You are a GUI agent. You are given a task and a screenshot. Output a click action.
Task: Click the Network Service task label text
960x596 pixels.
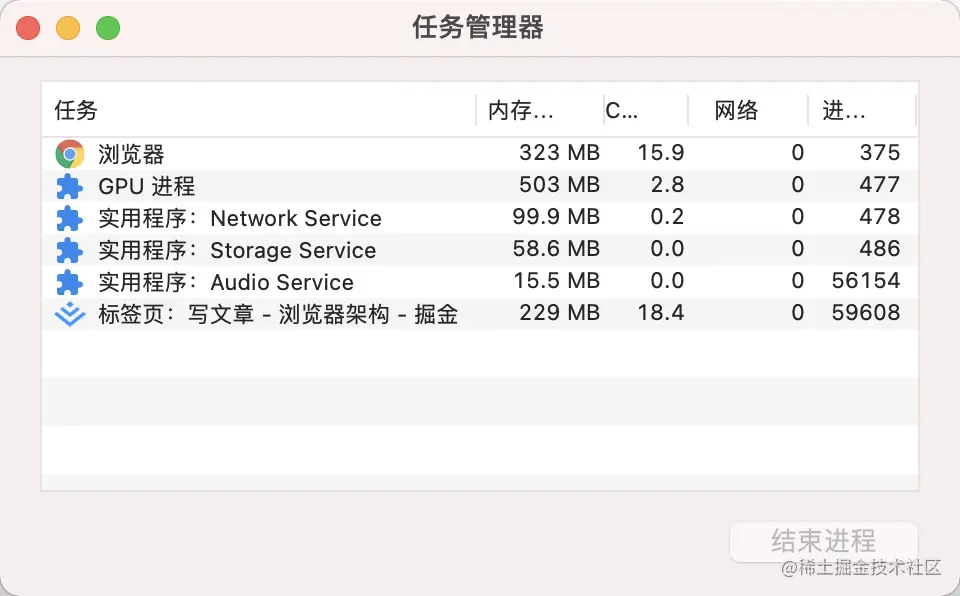click(x=296, y=218)
